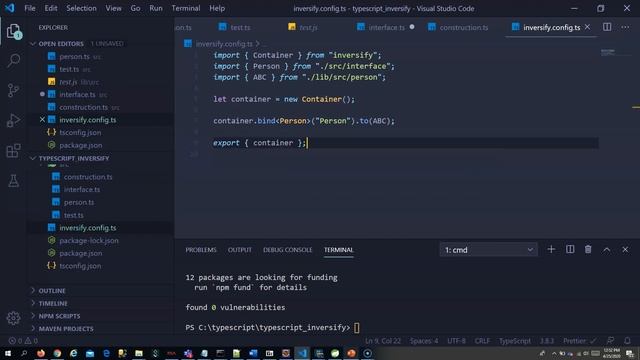Click Ln 9, Col 22 cursor position
This screenshot has height=360, width=640.
pos(383,340)
